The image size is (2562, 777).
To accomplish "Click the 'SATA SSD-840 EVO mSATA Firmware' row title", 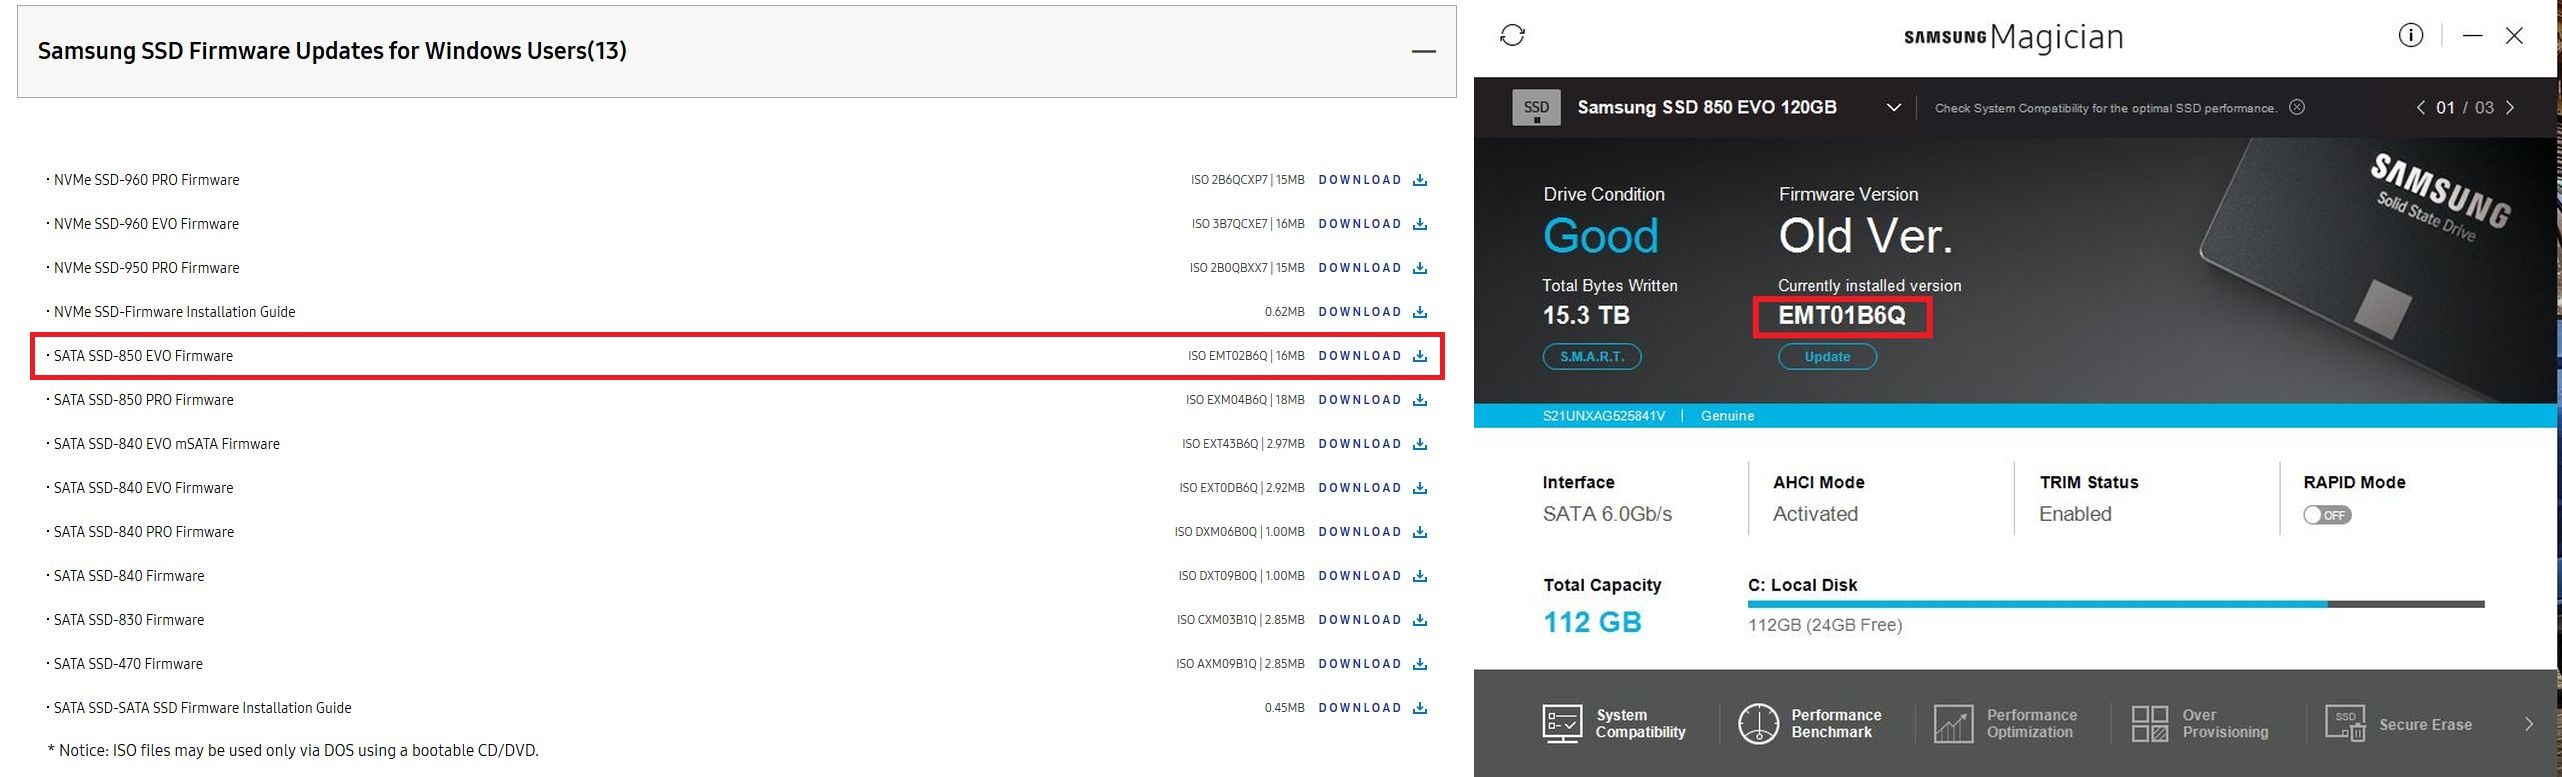I will [167, 444].
